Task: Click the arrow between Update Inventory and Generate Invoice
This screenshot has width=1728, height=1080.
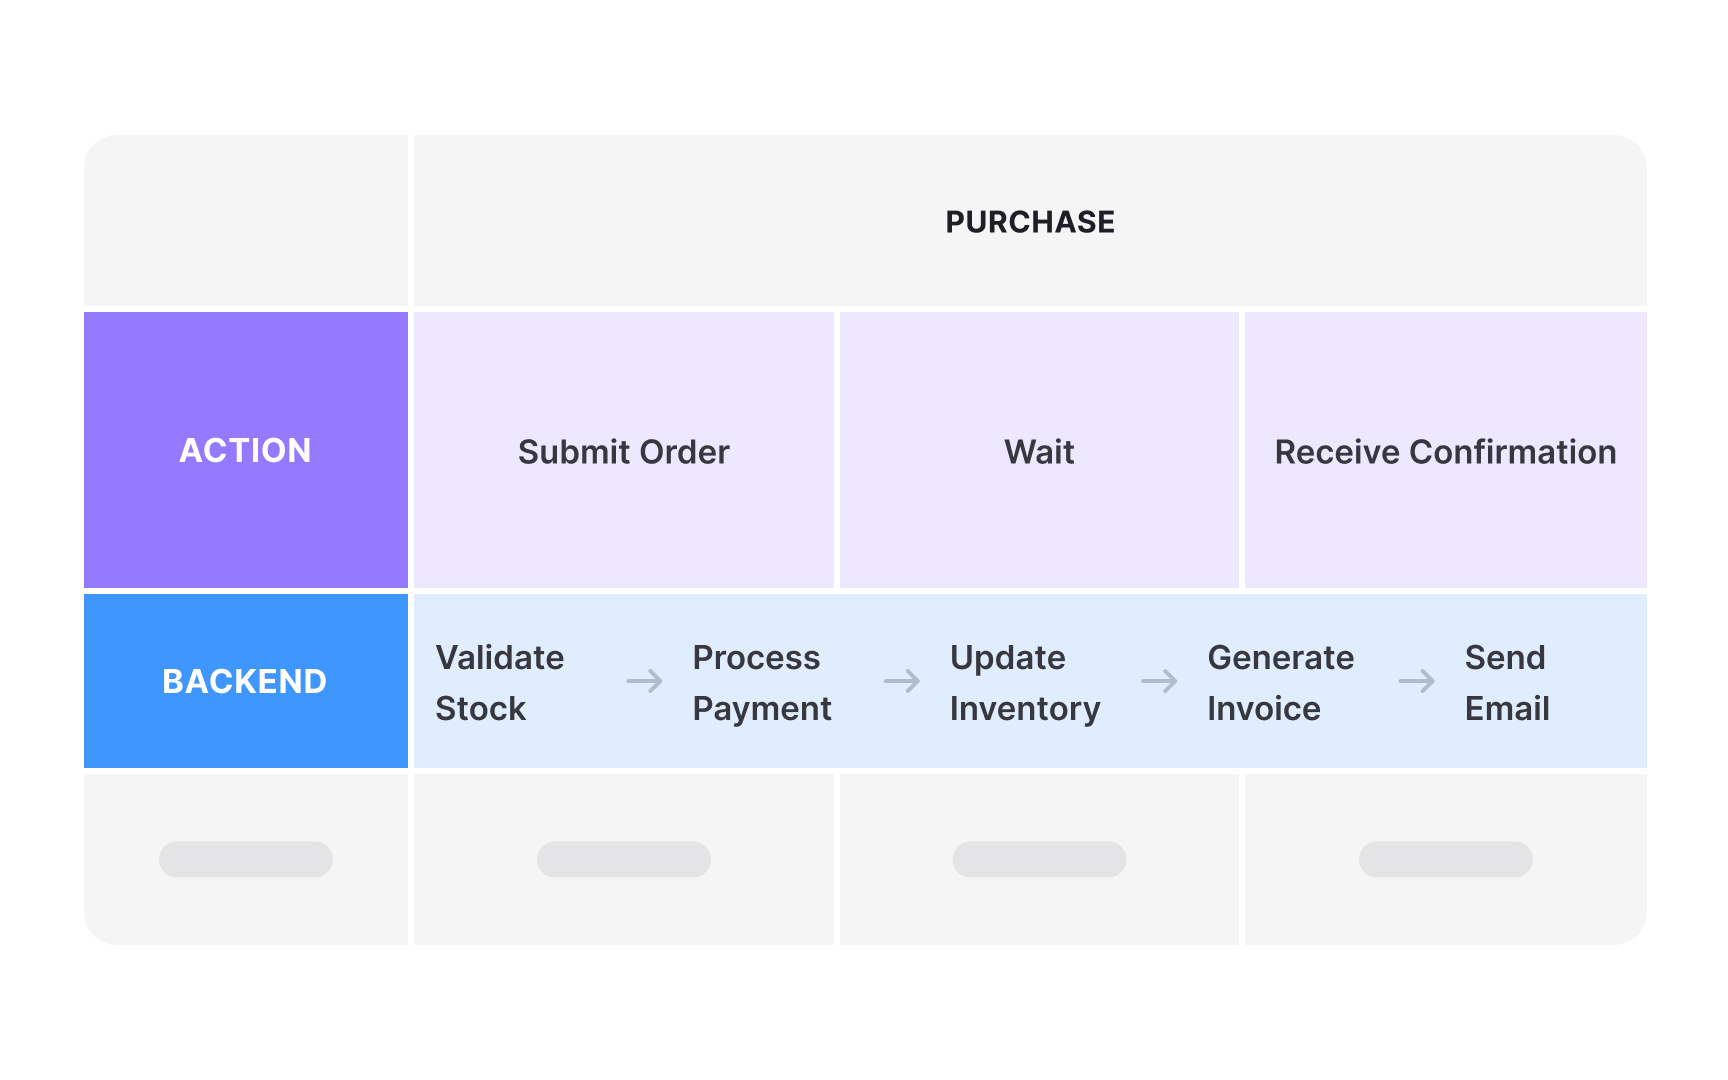Action: click(x=1159, y=682)
